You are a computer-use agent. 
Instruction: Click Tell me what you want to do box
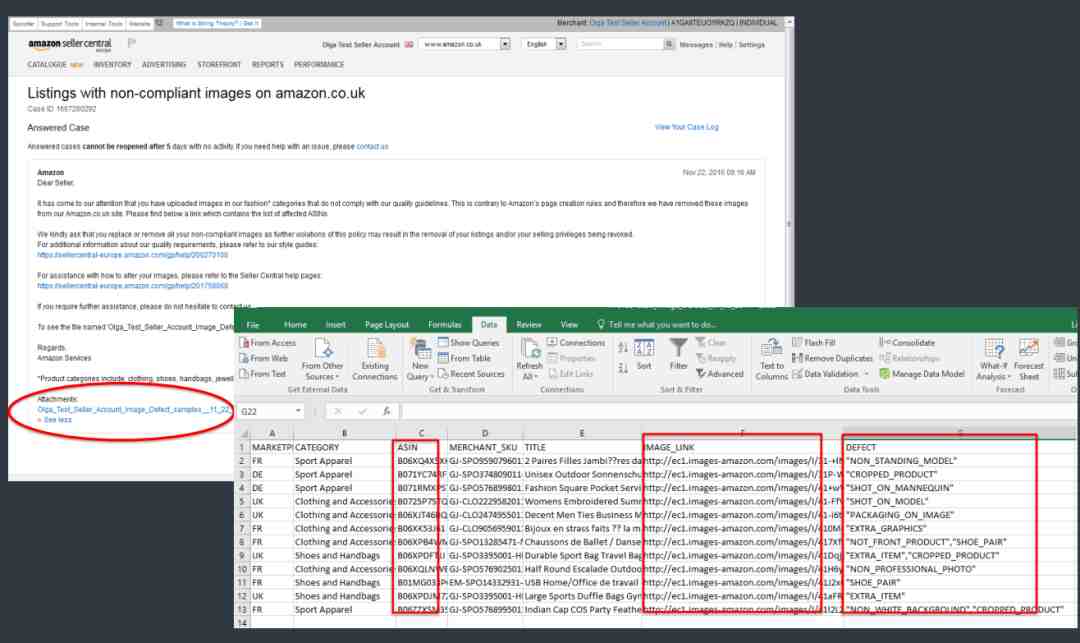click(656, 325)
